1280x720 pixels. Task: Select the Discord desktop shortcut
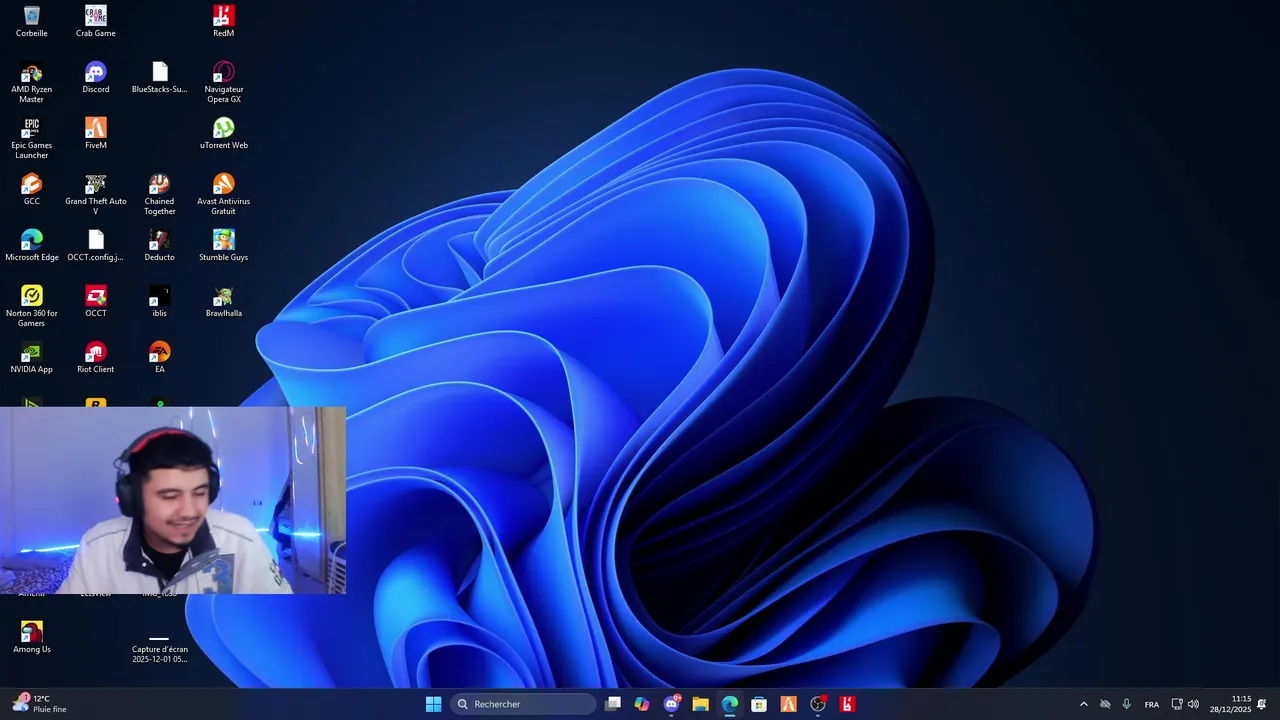pos(96,77)
